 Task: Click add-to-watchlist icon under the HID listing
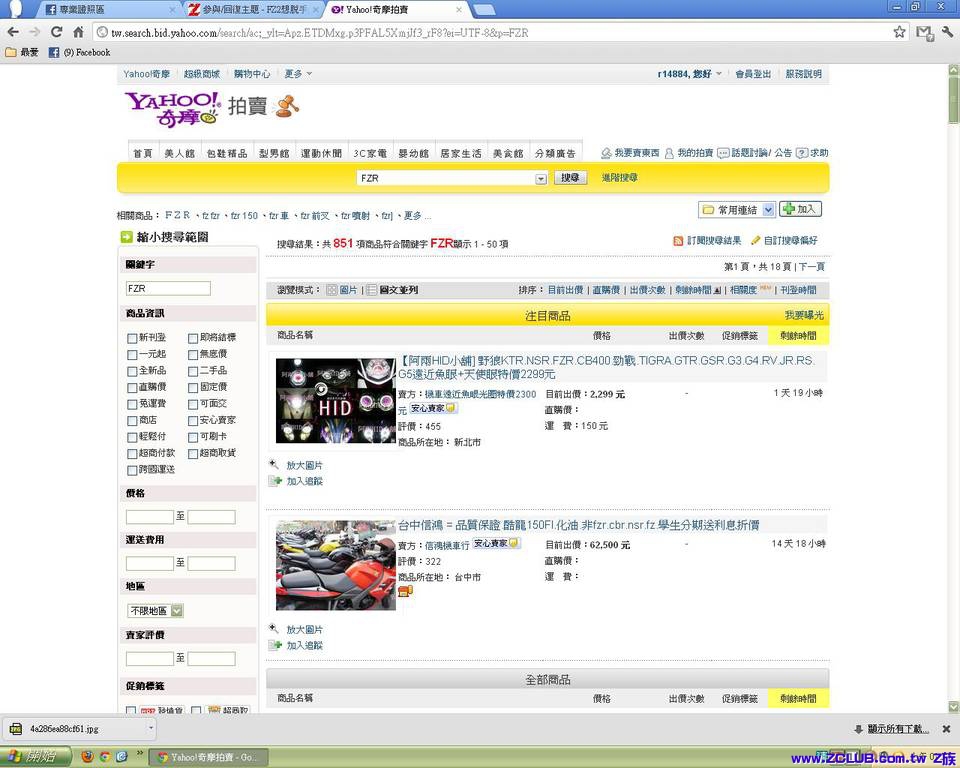[x=274, y=481]
